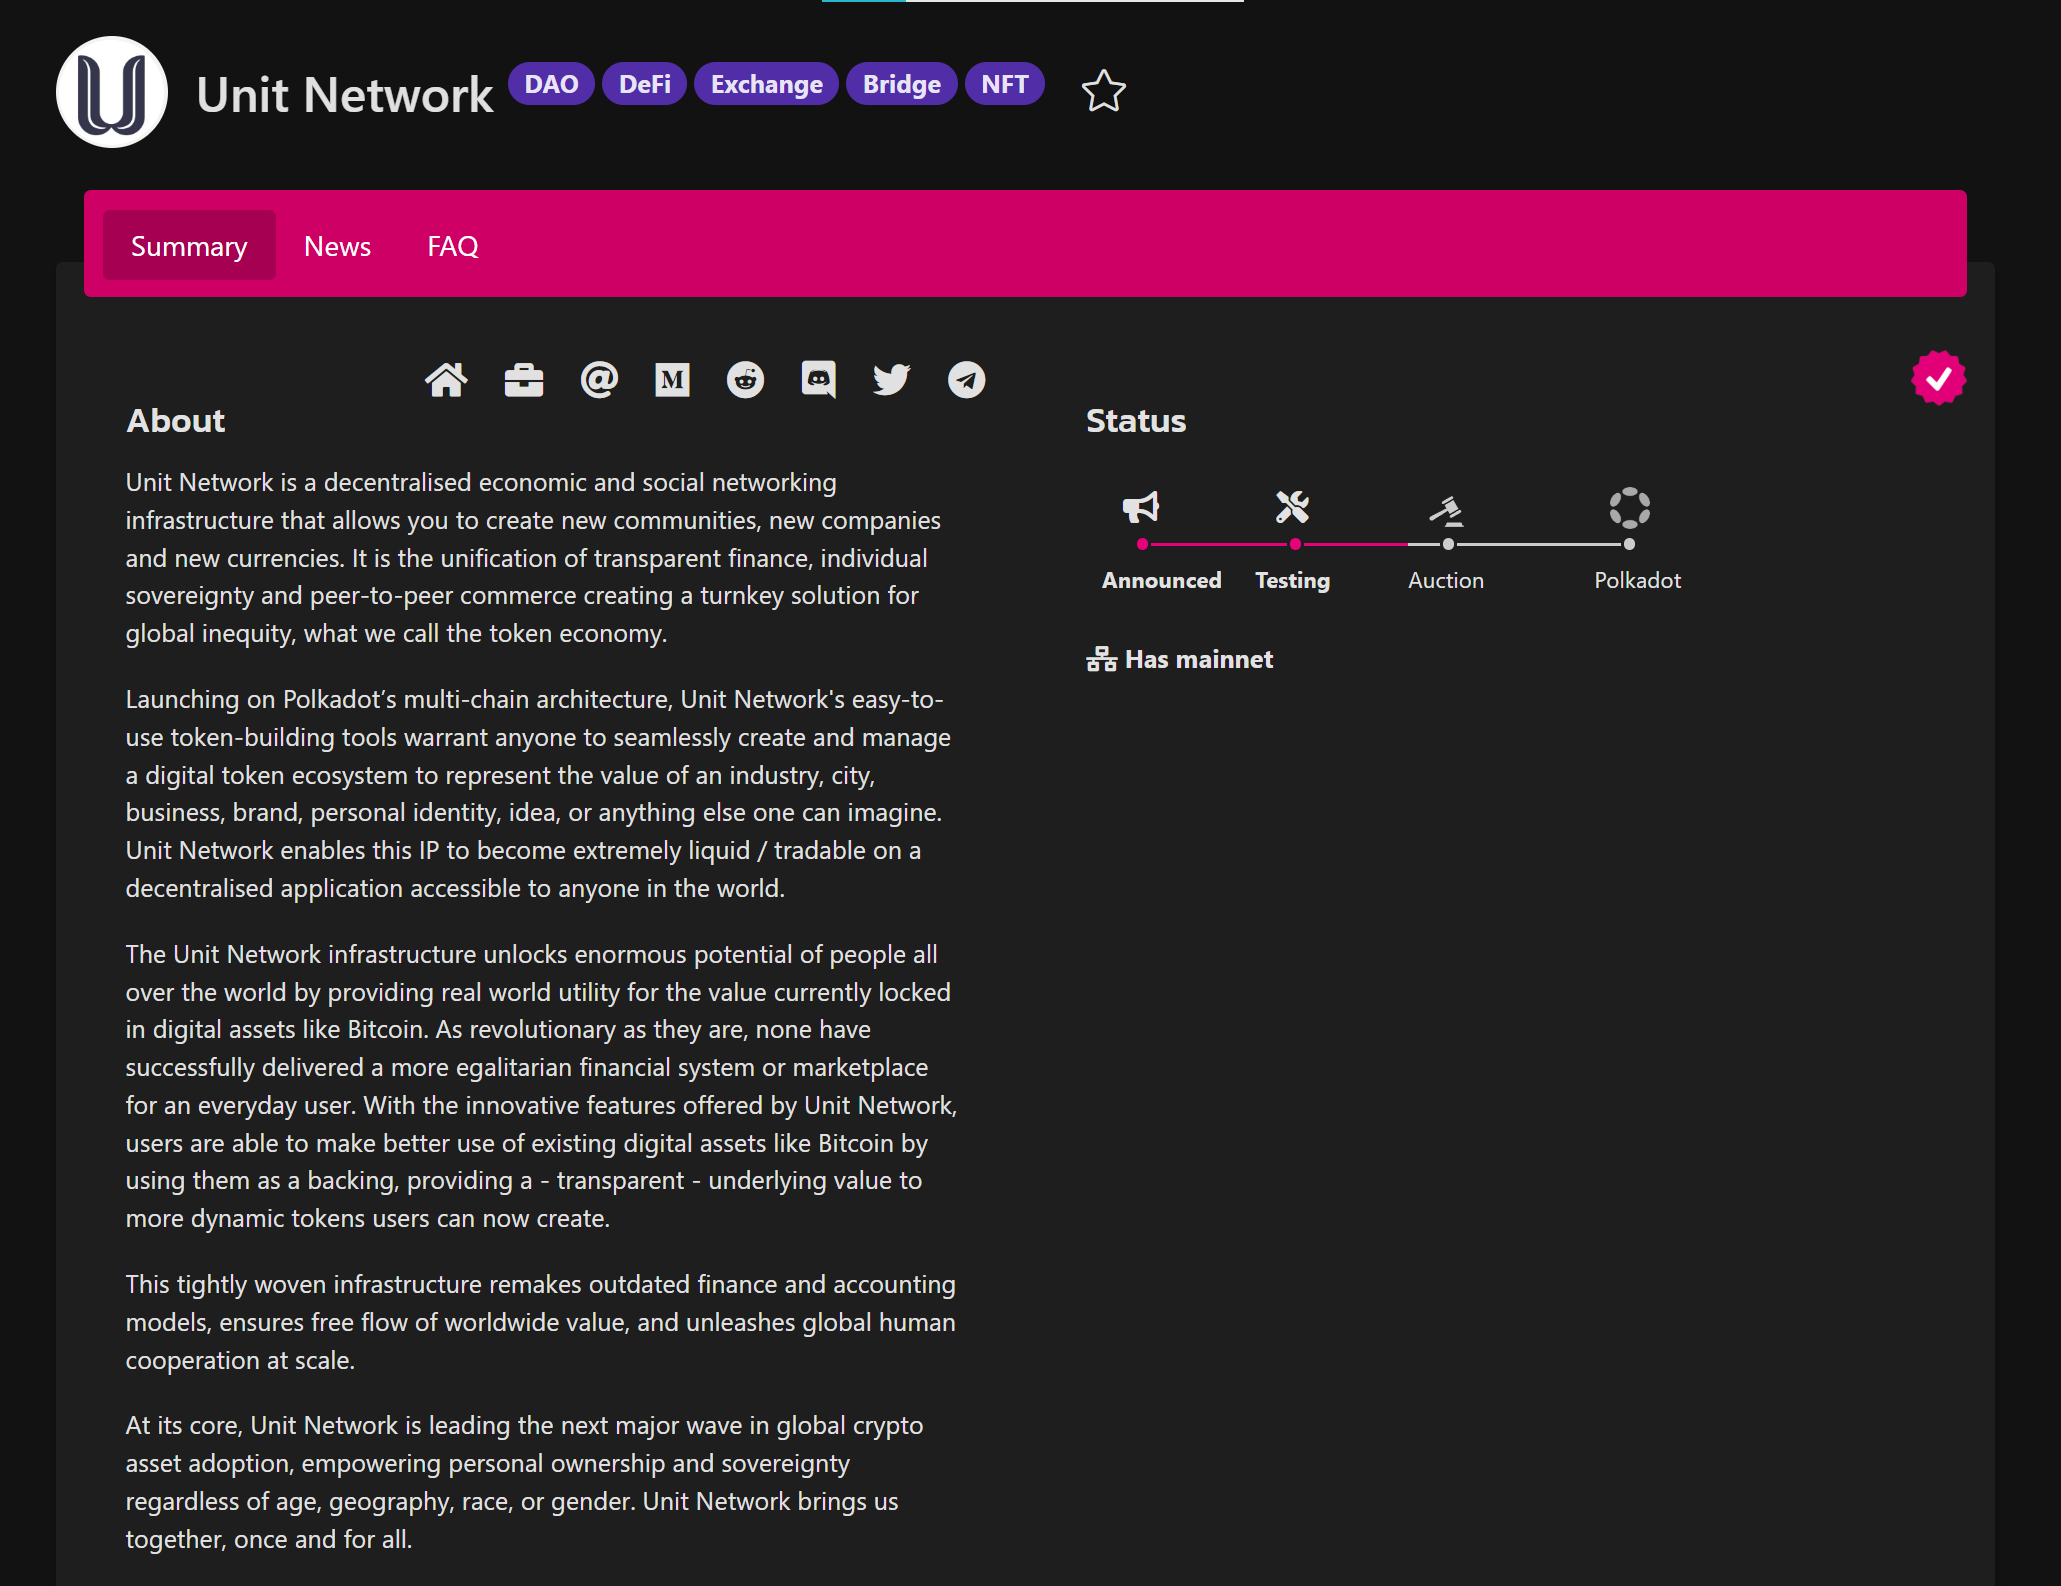Open the email at-sign icon

point(599,380)
